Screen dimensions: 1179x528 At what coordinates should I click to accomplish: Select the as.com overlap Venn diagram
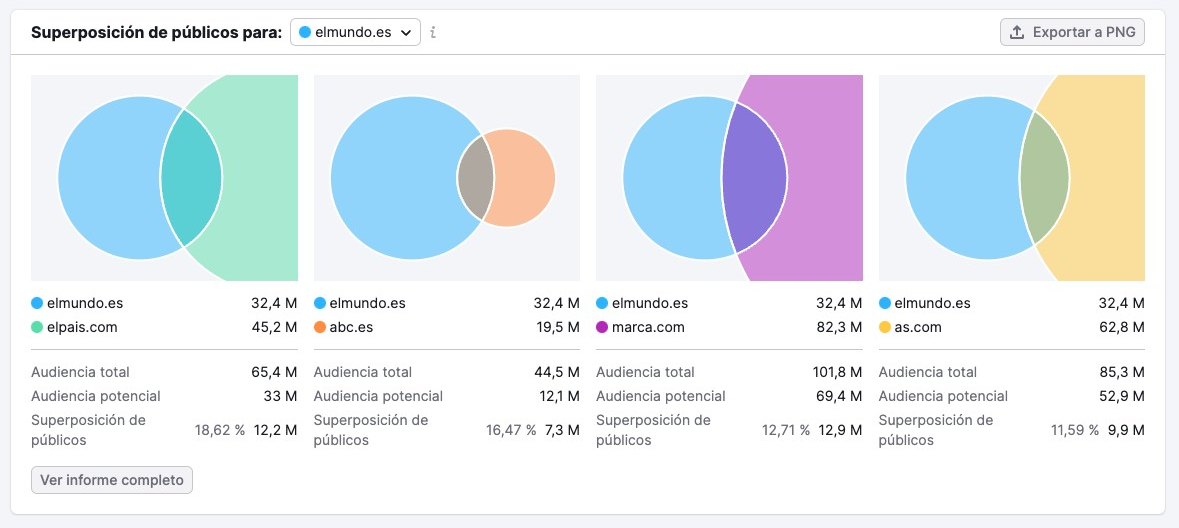pos(1011,178)
